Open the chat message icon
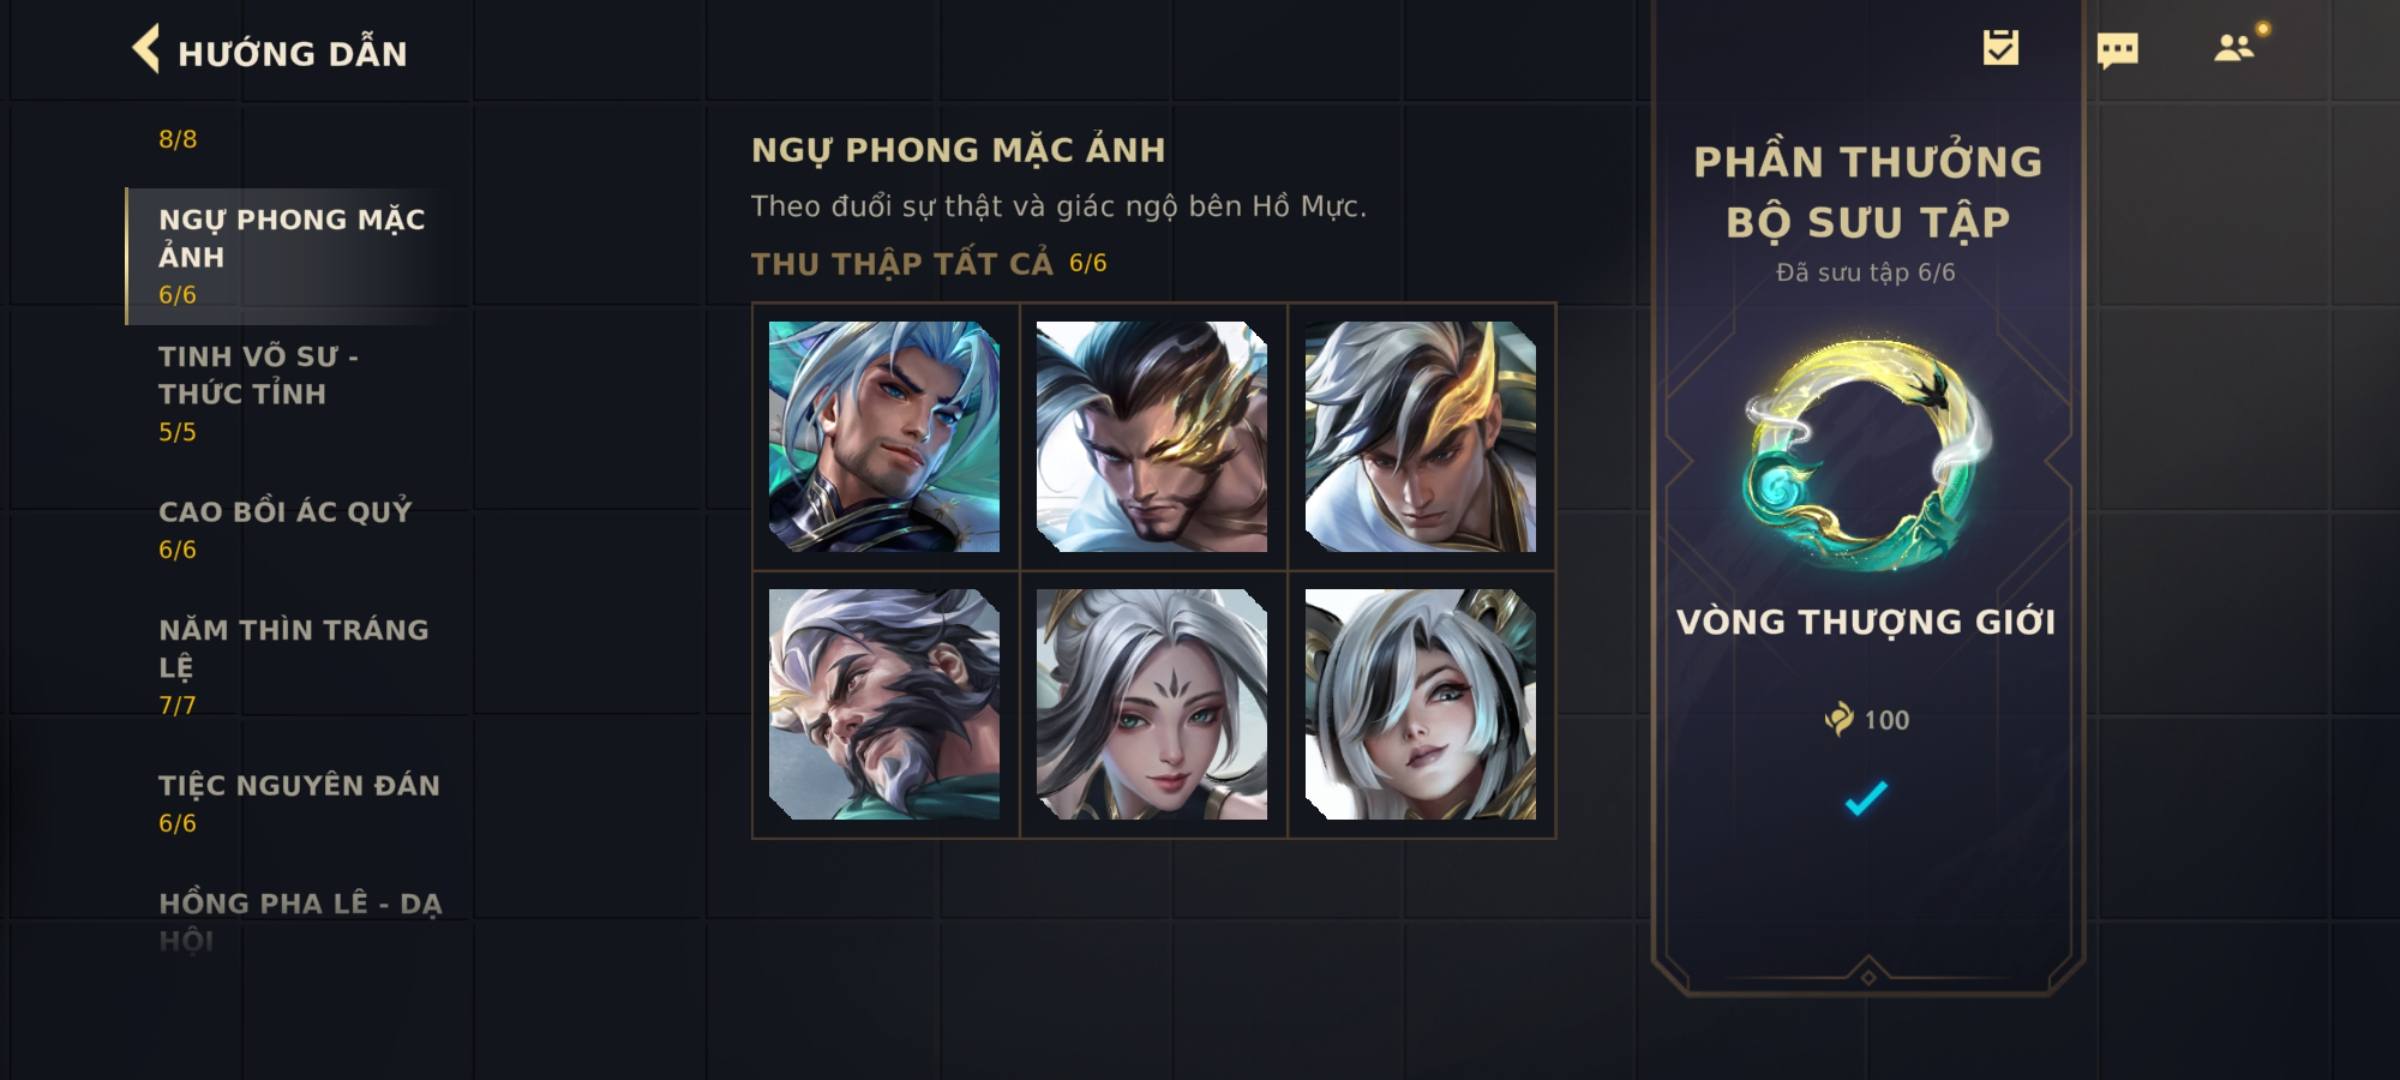 (2117, 50)
